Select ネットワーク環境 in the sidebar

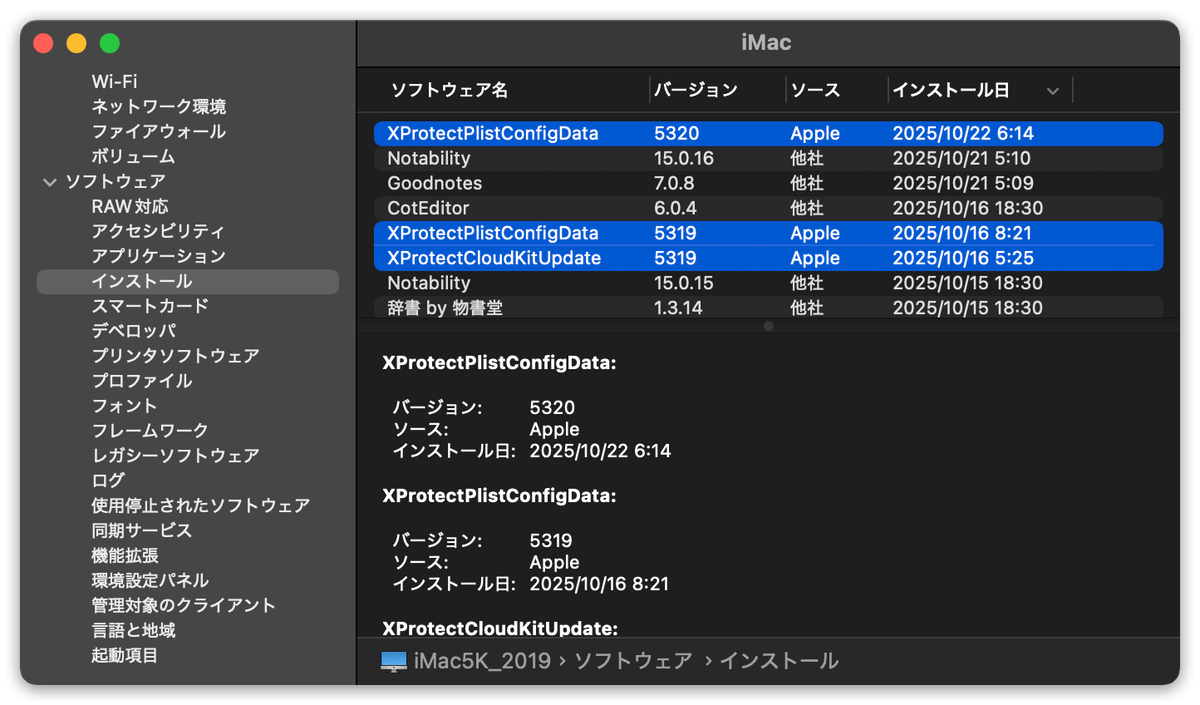[159, 107]
